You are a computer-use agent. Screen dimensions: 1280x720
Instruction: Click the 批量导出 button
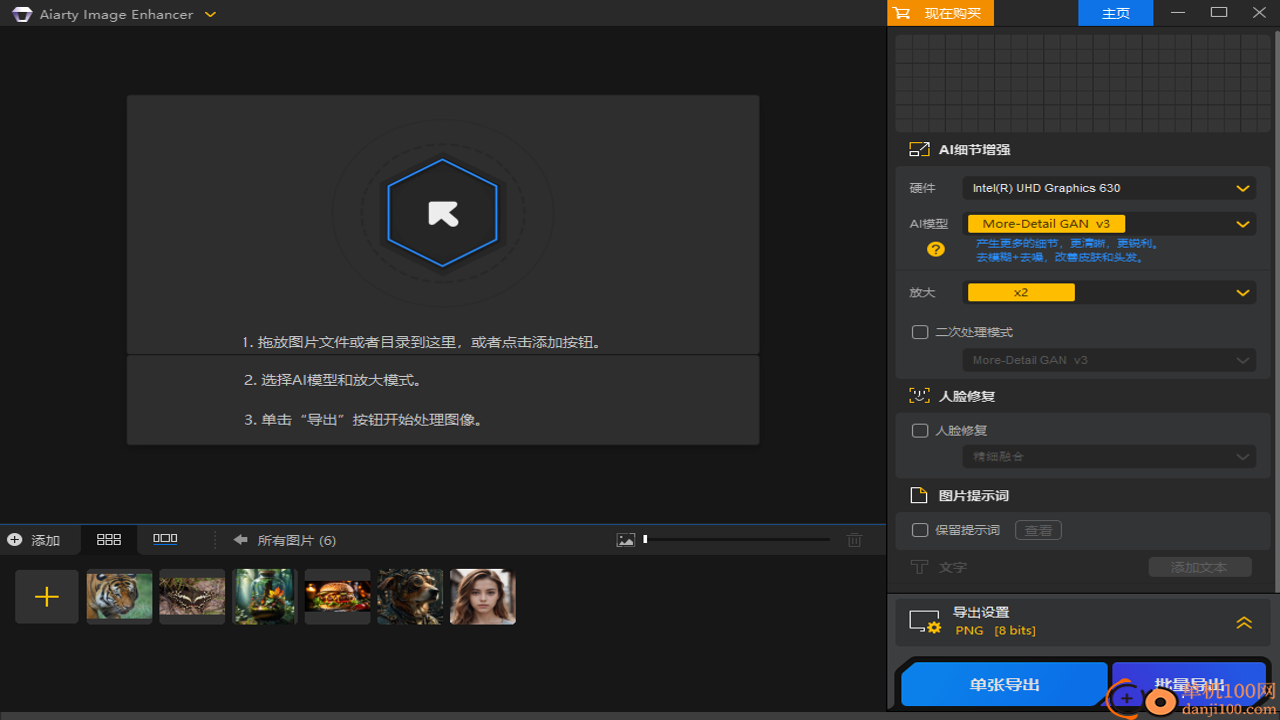(x=1190, y=685)
